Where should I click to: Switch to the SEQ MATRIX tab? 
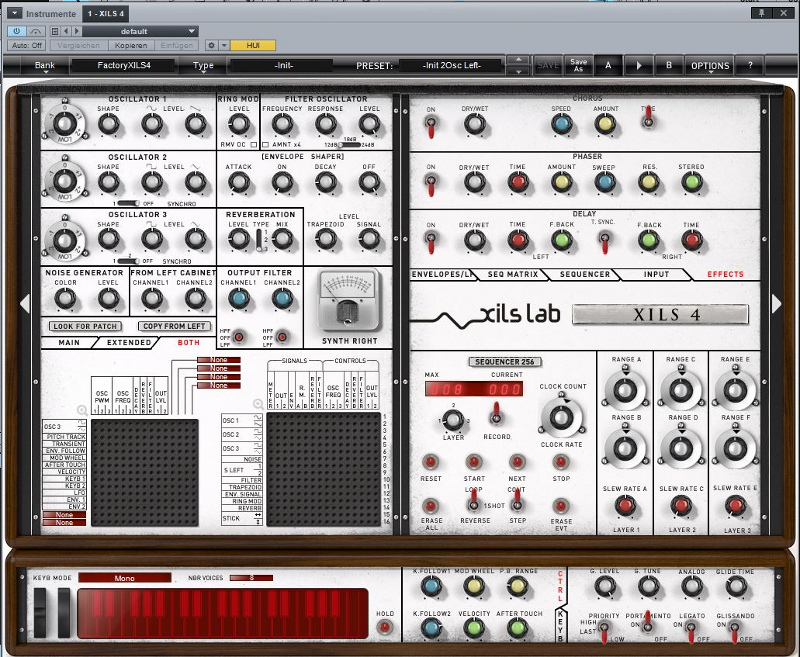(513, 274)
